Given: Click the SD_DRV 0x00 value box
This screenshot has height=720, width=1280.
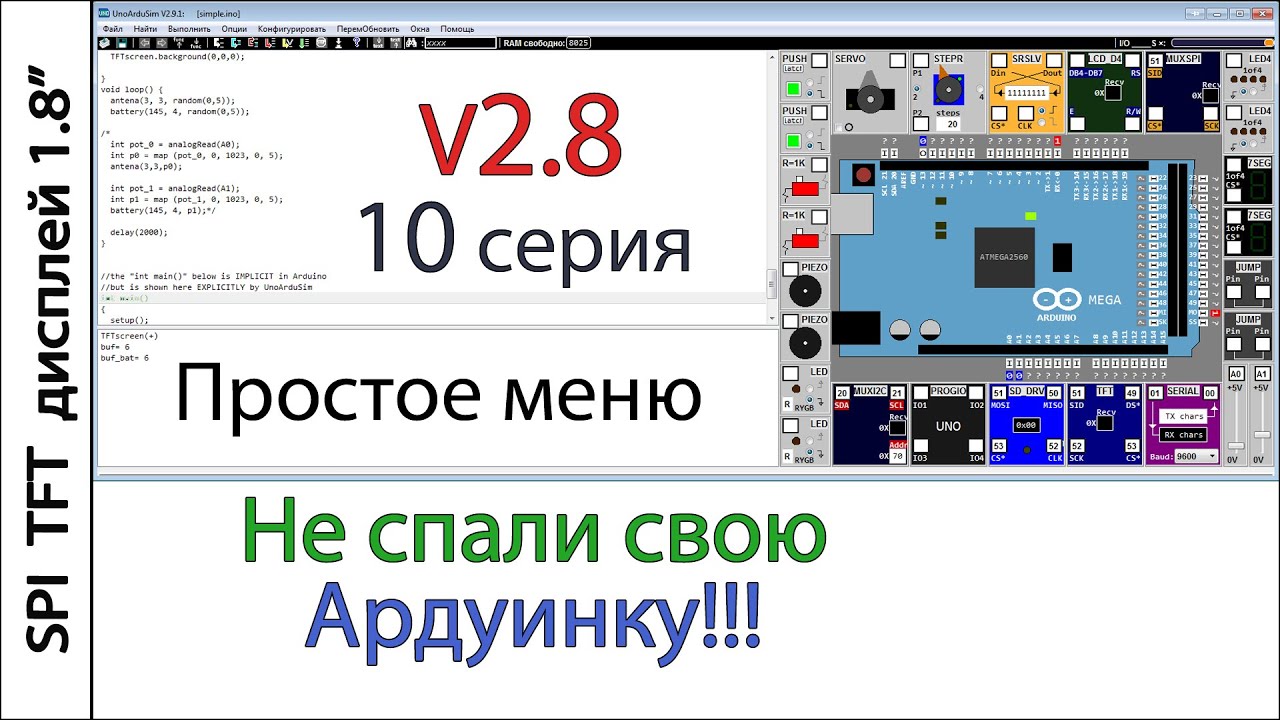Looking at the screenshot, I should tap(1027, 425).
